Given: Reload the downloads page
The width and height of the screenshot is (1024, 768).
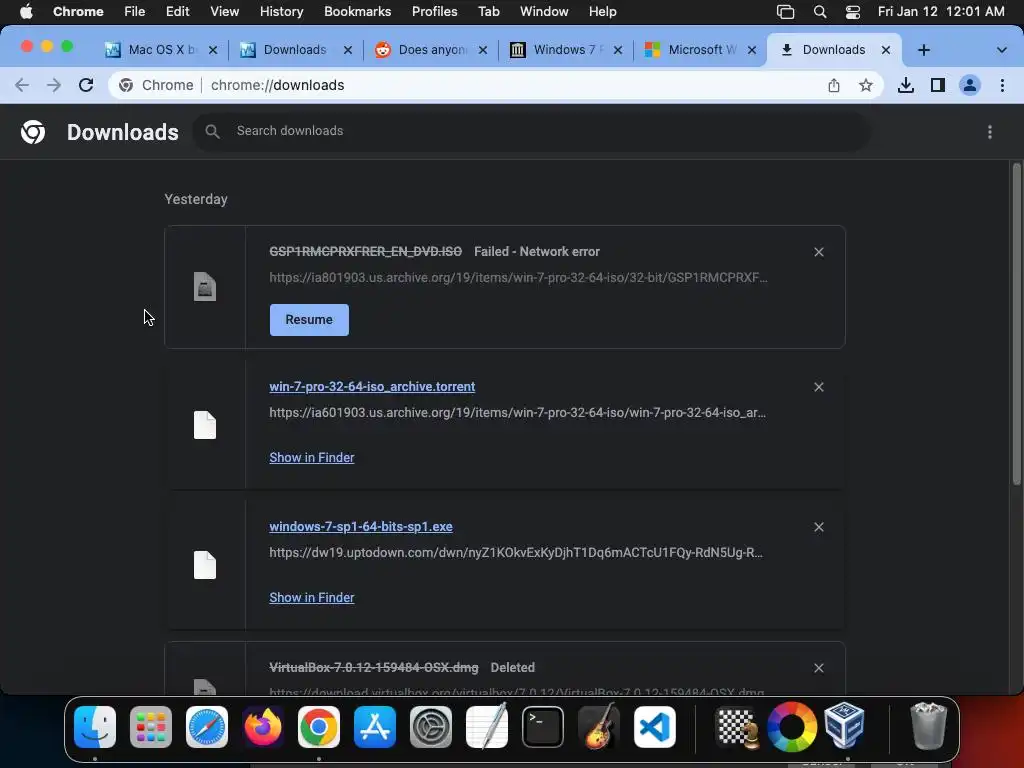Looking at the screenshot, I should coord(86,85).
